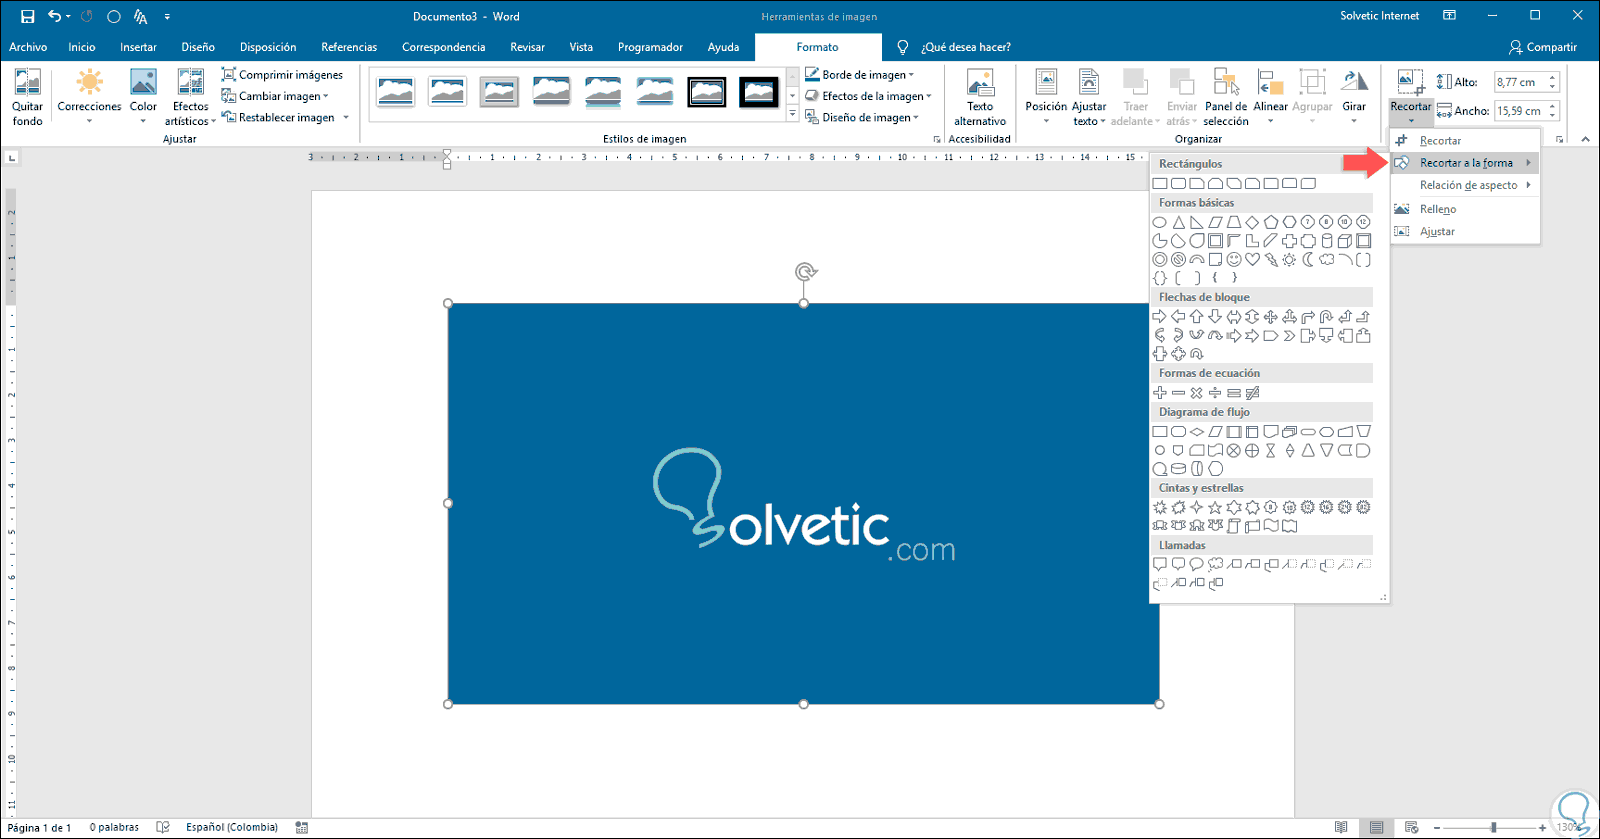Viewport: 1600px width, 839px height.
Task: Open the Revisar tab
Action: (527, 47)
